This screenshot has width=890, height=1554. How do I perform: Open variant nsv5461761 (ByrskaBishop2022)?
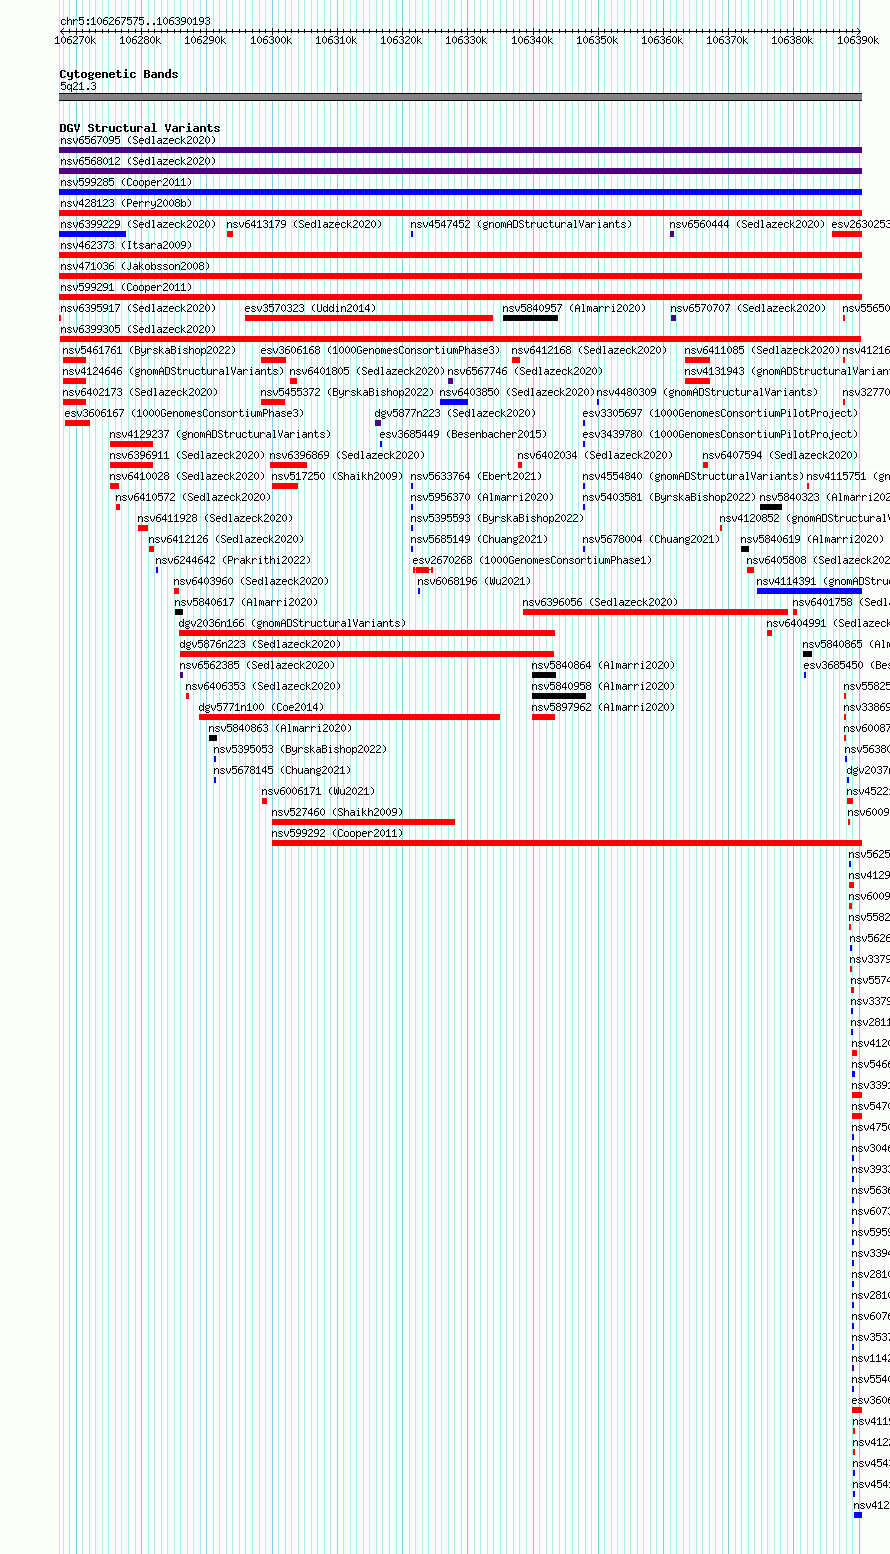pyautogui.click(x=149, y=350)
